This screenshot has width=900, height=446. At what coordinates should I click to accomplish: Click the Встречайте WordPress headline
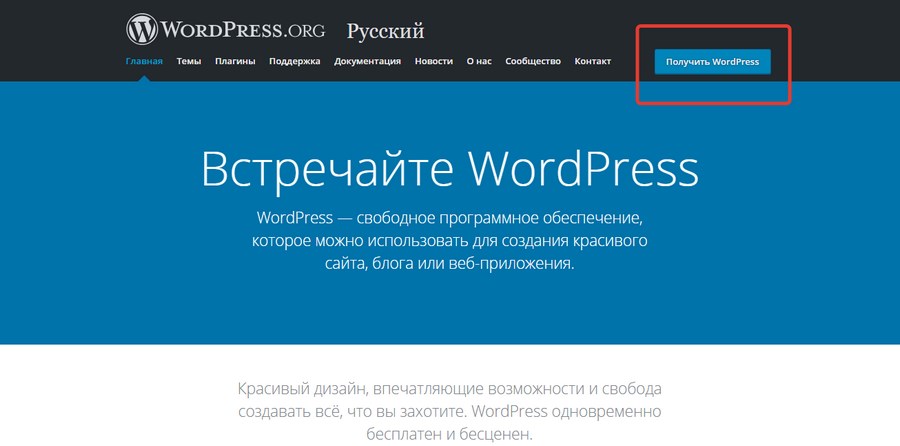[449, 169]
